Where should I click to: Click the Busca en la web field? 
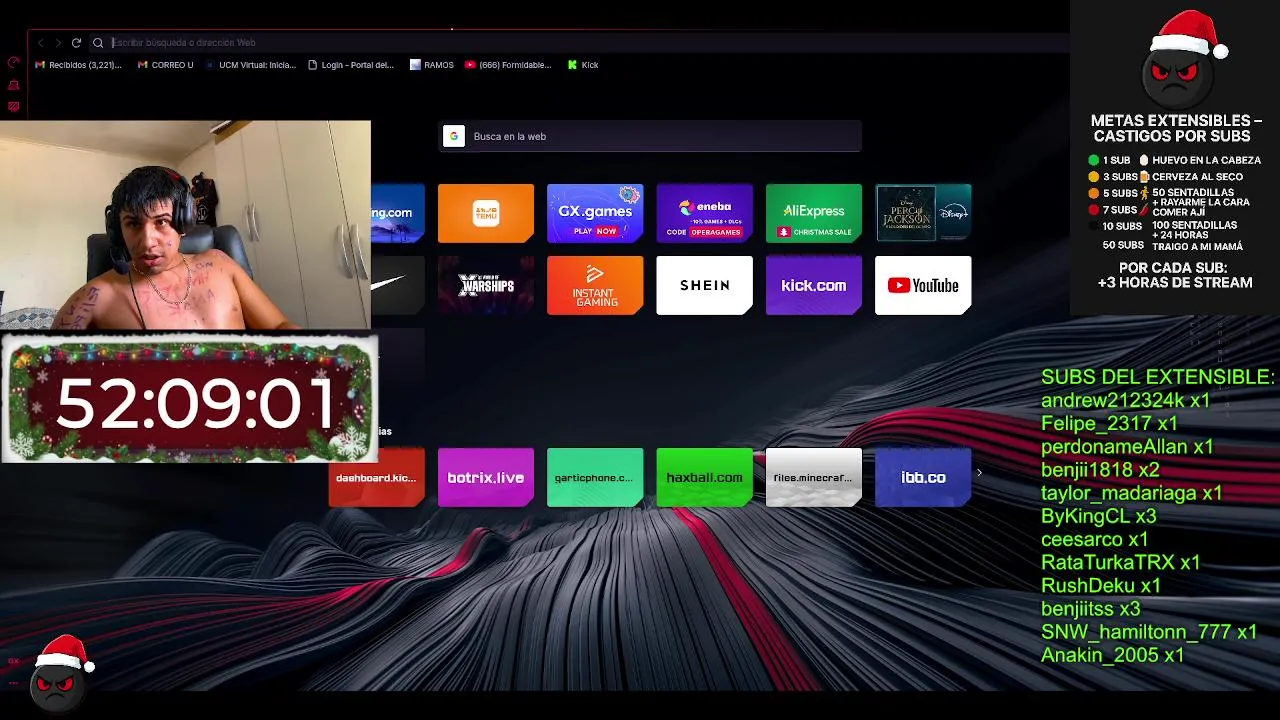tap(650, 137)
